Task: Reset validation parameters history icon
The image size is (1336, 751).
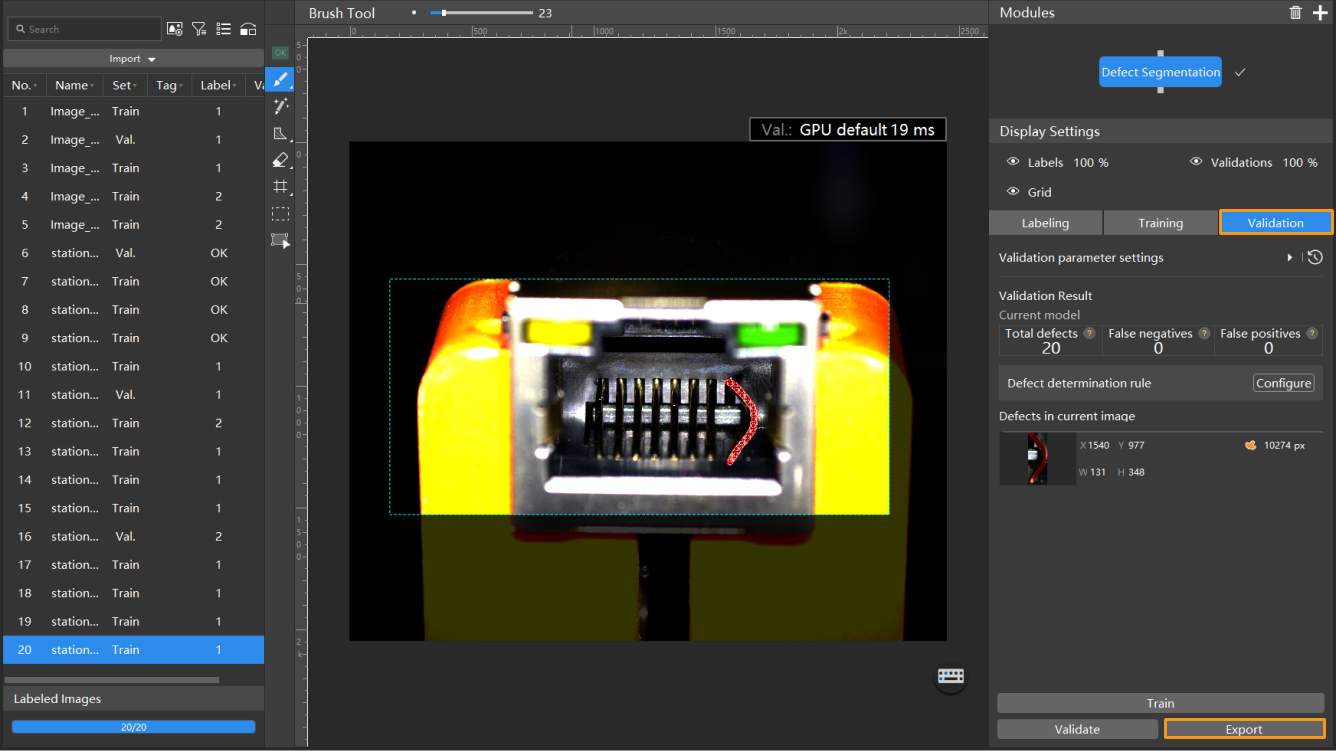Action: click(1315, 257)
